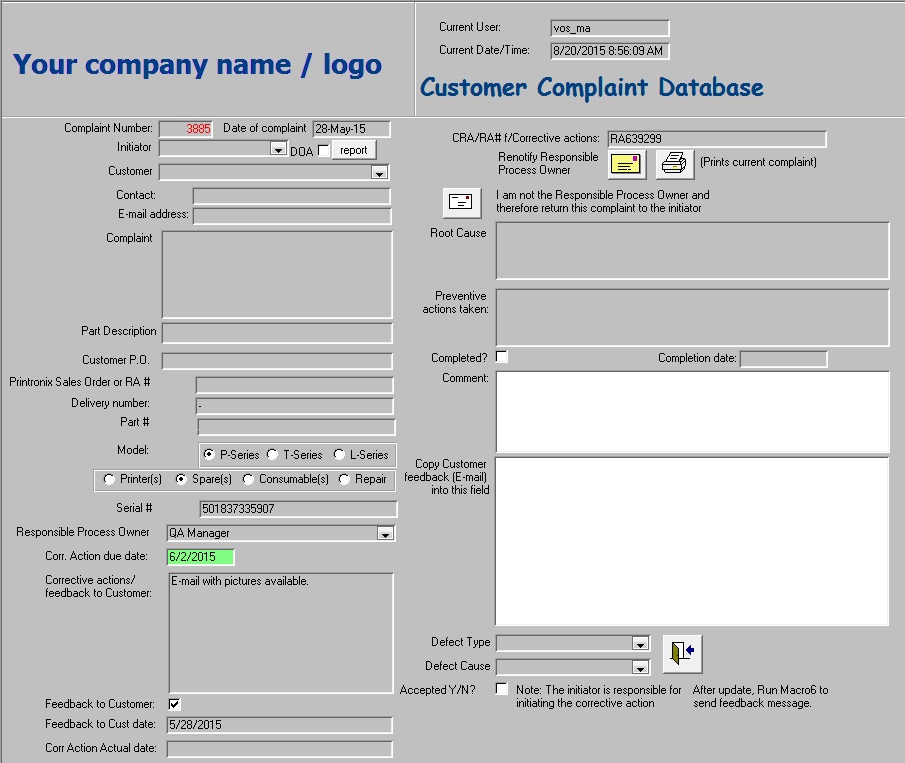Screen dimensions: 905x763
Task: Toggle the DOA checkbox
Action: pyautogui.click(x=323, y=151)
